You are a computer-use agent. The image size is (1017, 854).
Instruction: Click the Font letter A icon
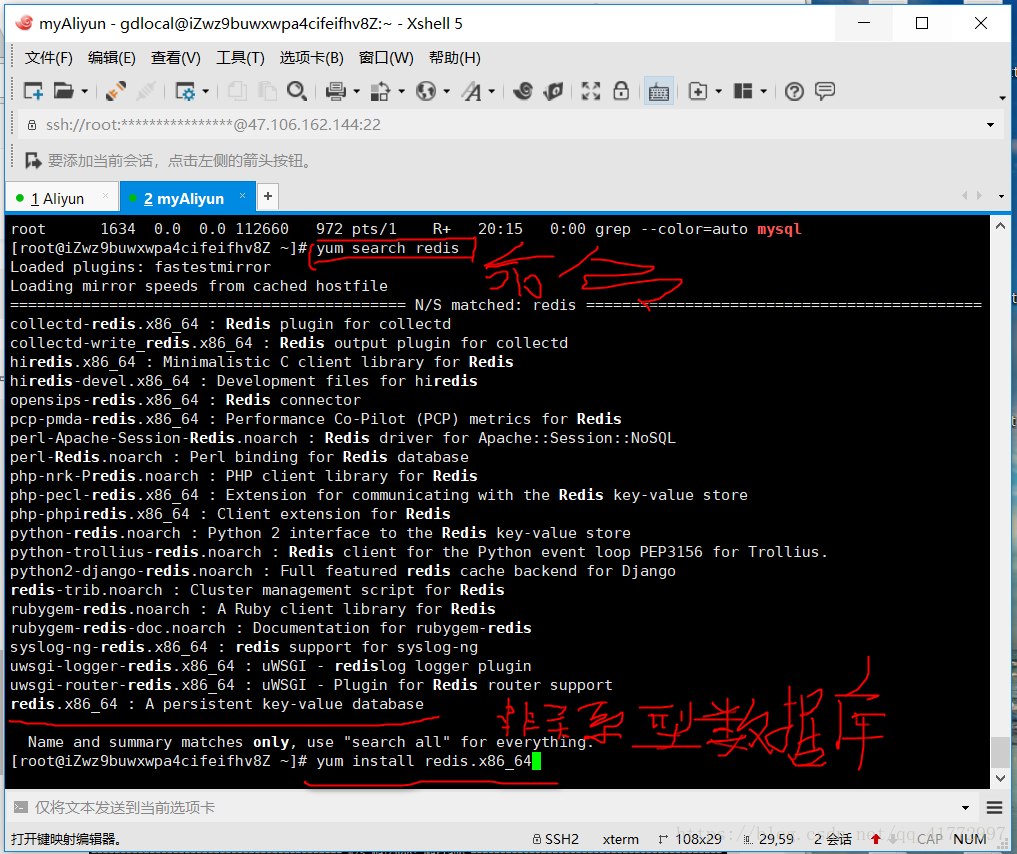click(x=472, y=91)
